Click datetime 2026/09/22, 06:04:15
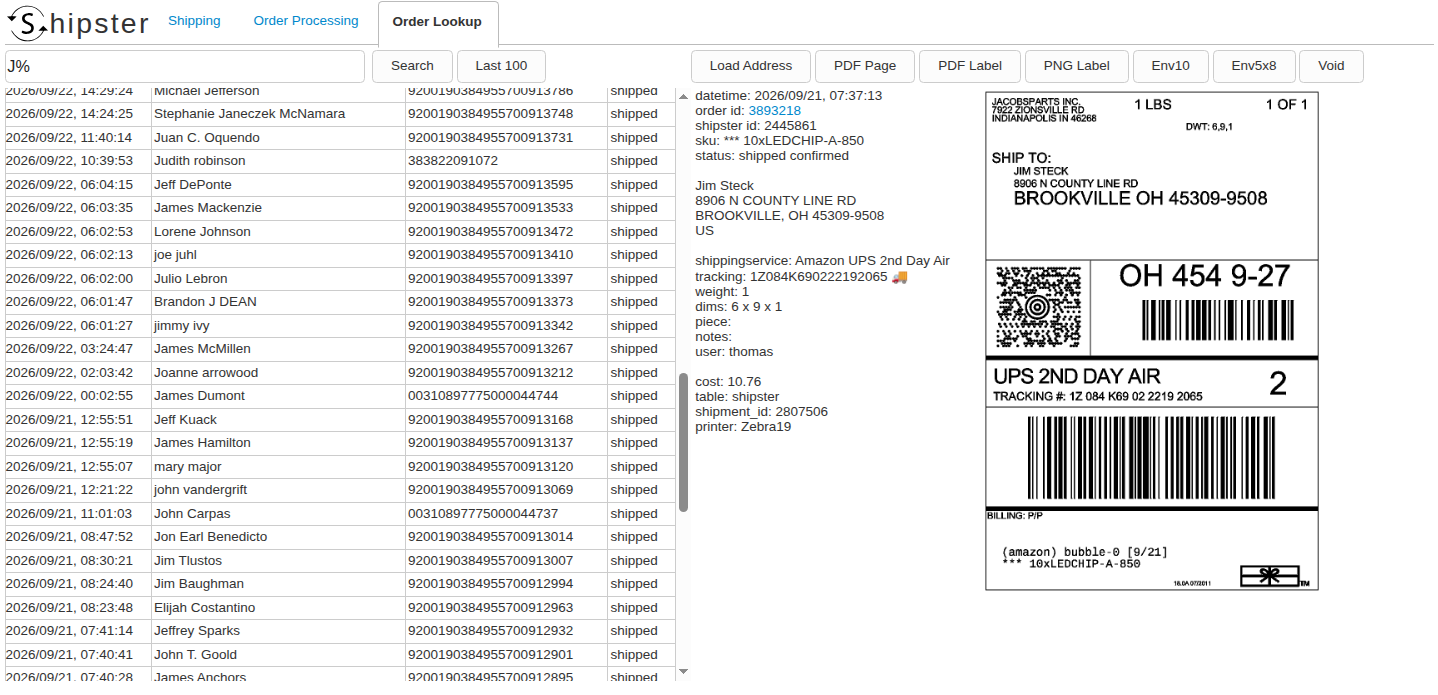 pos(69,185)
